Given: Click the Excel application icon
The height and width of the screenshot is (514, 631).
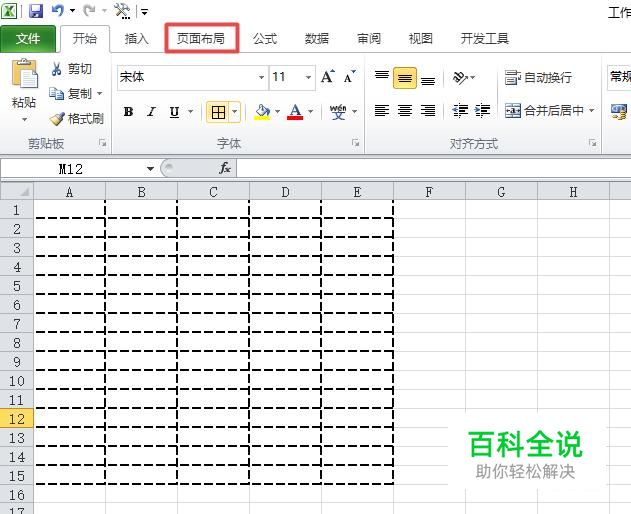Looking at the screenshot, I should click(9, 10).
